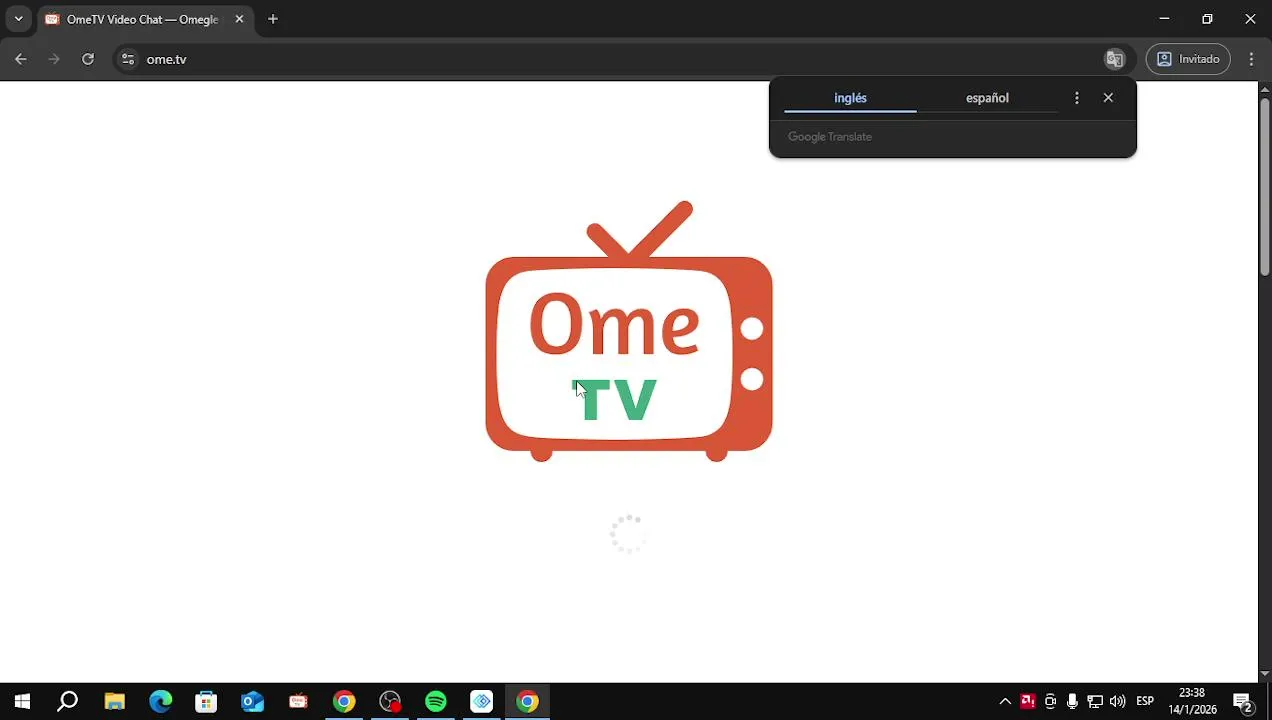Screen dimensions: 1272x720
Task: Select the inglés tab in Translate popup
Action: click(850, 98)
